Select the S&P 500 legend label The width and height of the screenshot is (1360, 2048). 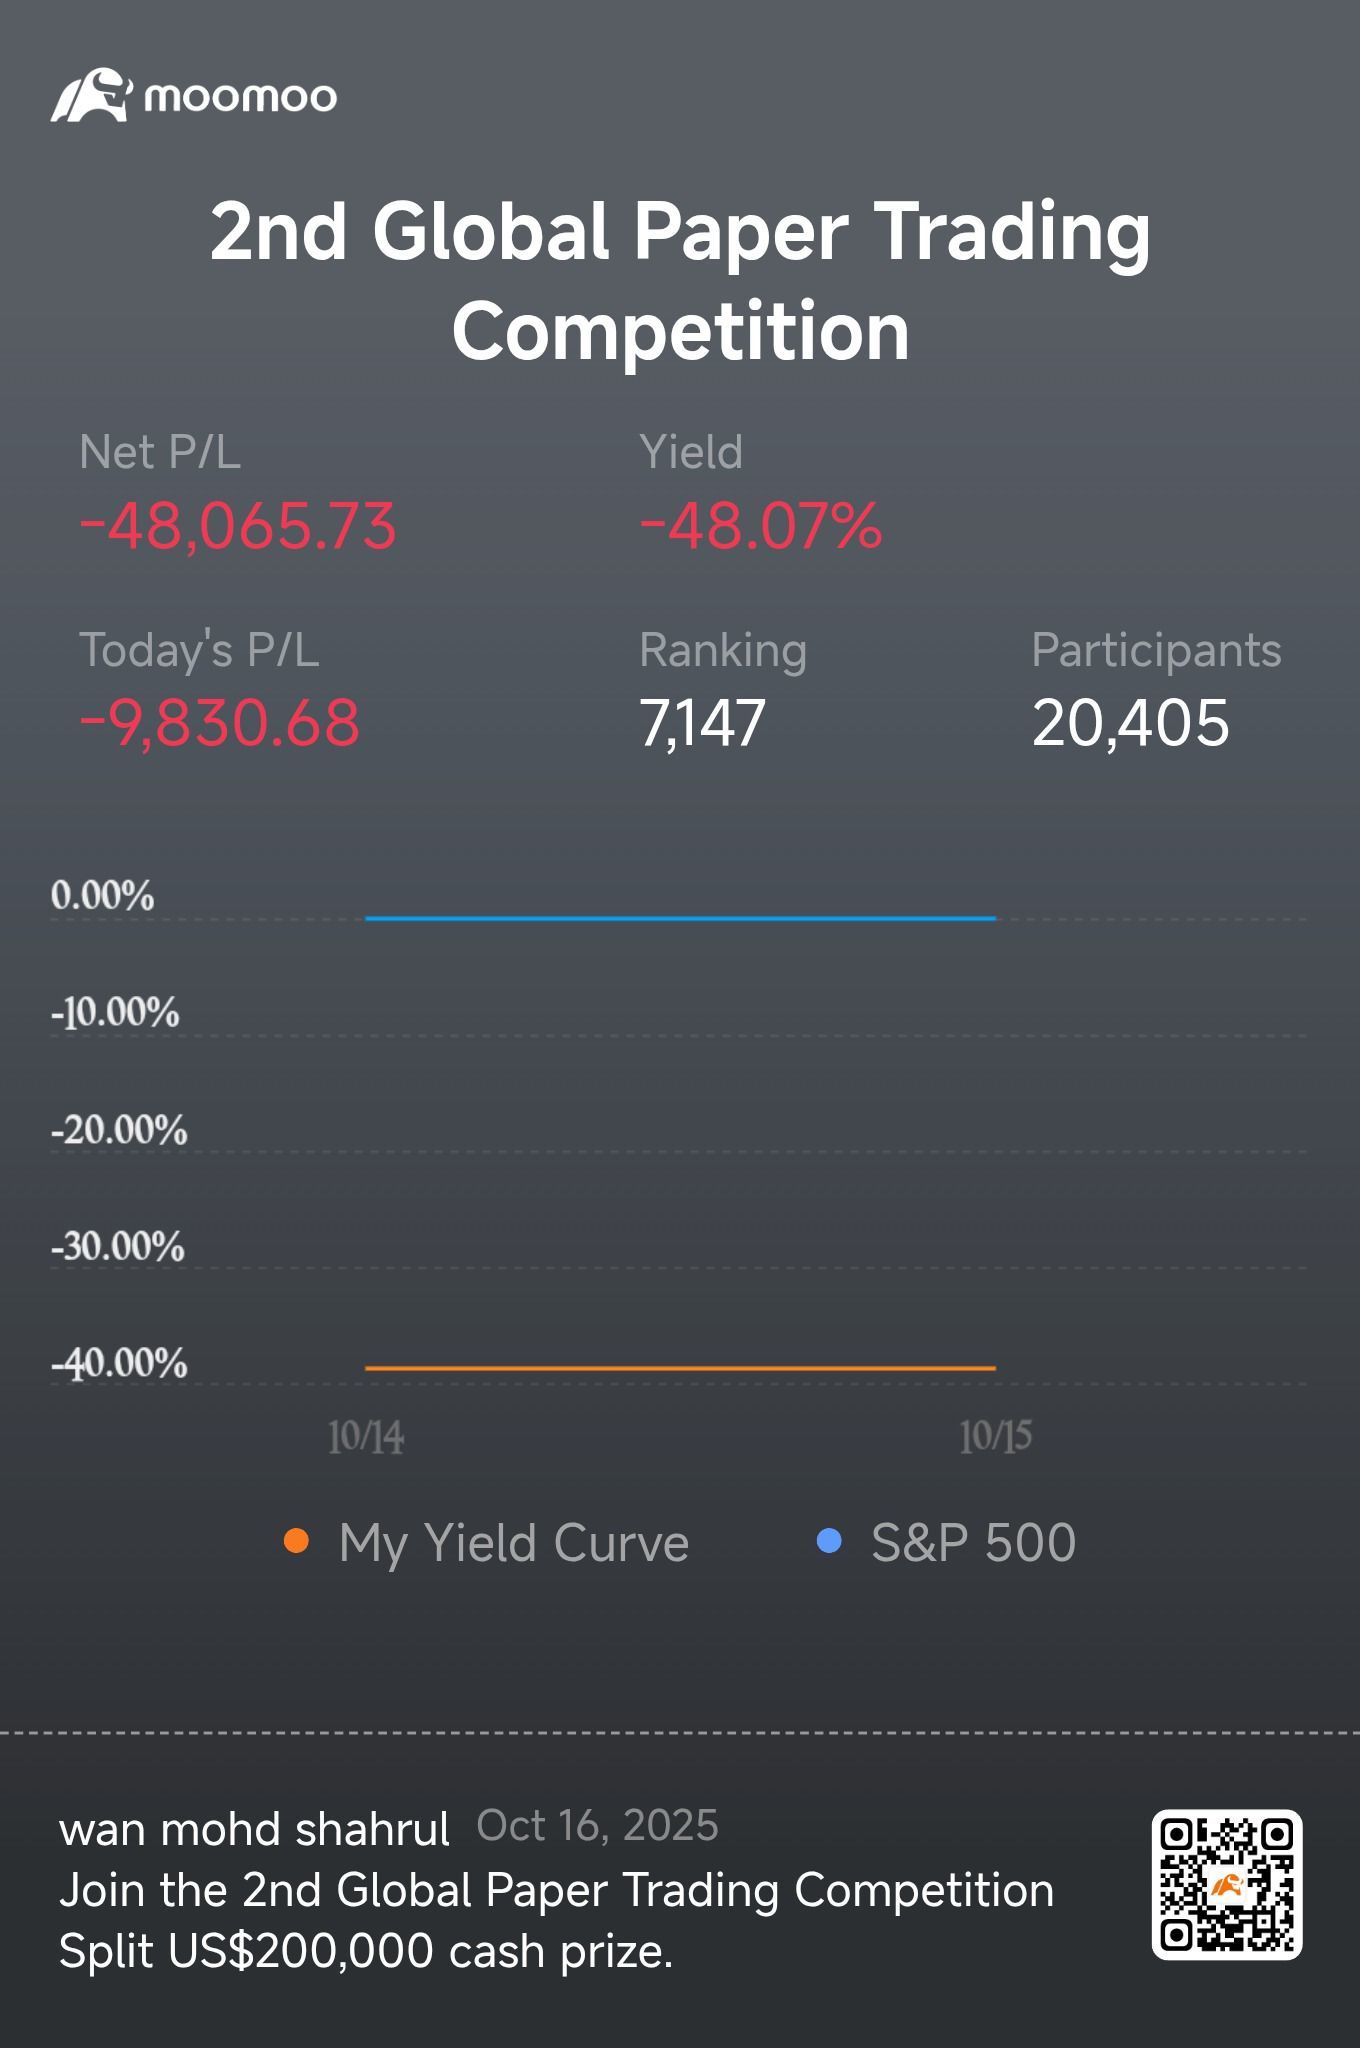973,1543
